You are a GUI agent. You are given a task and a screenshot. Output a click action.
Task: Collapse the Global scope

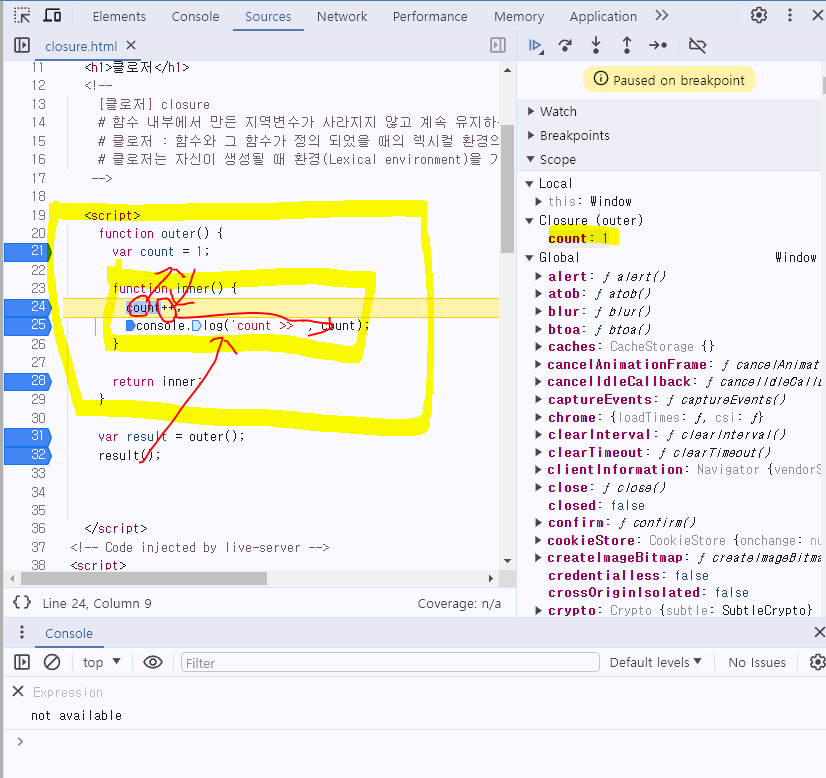pyautogui.click(x=529, y=258)
